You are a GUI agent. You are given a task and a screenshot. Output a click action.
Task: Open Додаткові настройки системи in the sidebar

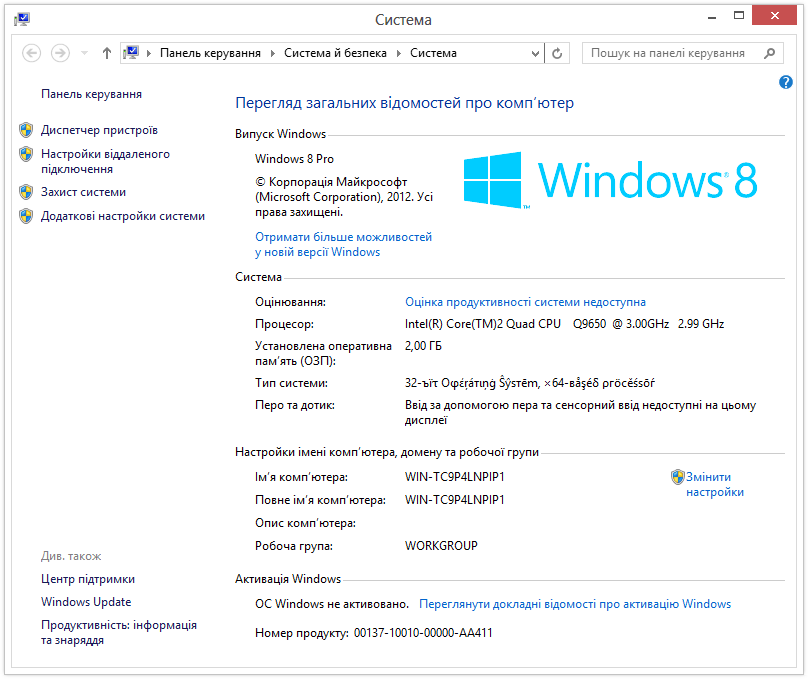click(122, 216)
